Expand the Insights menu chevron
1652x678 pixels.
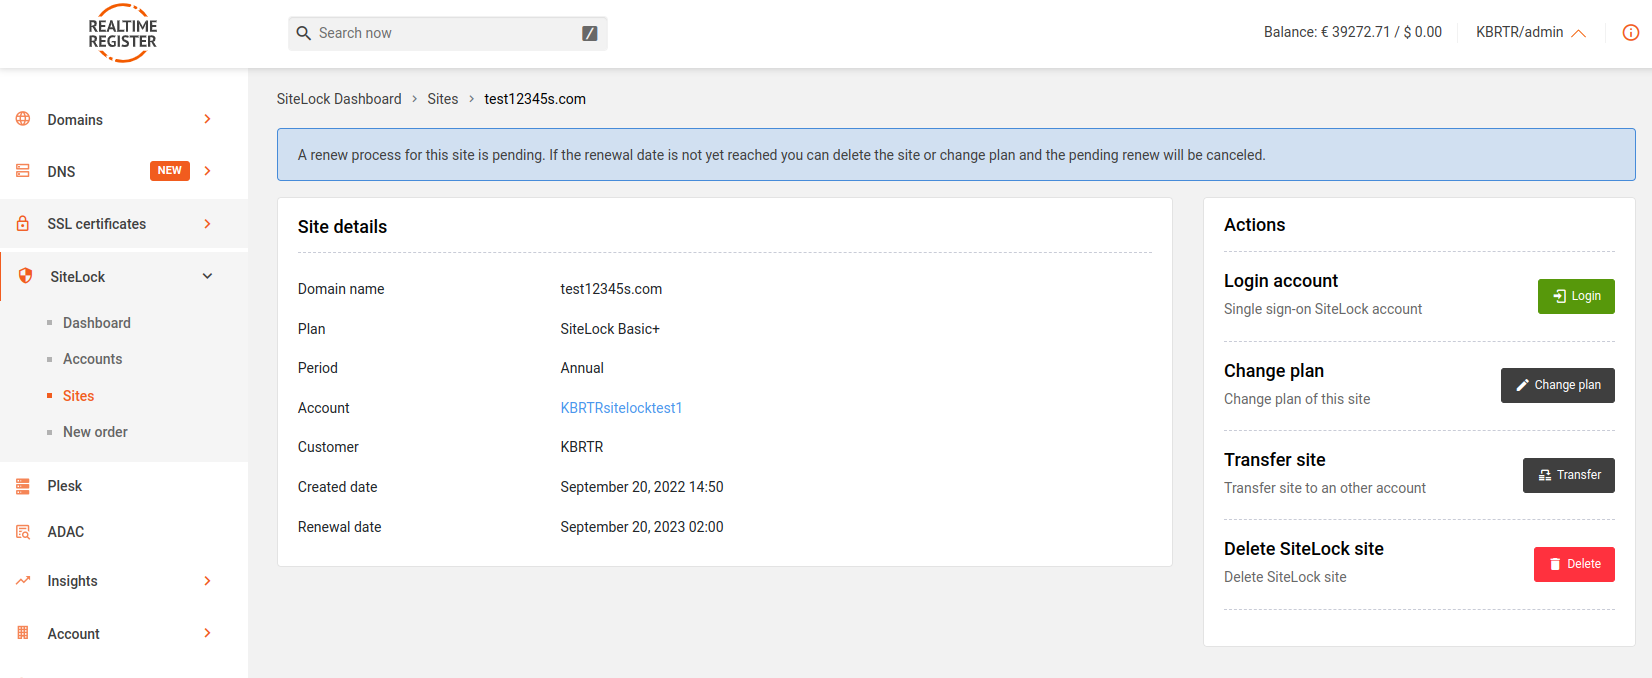click(x=207, y=581)
